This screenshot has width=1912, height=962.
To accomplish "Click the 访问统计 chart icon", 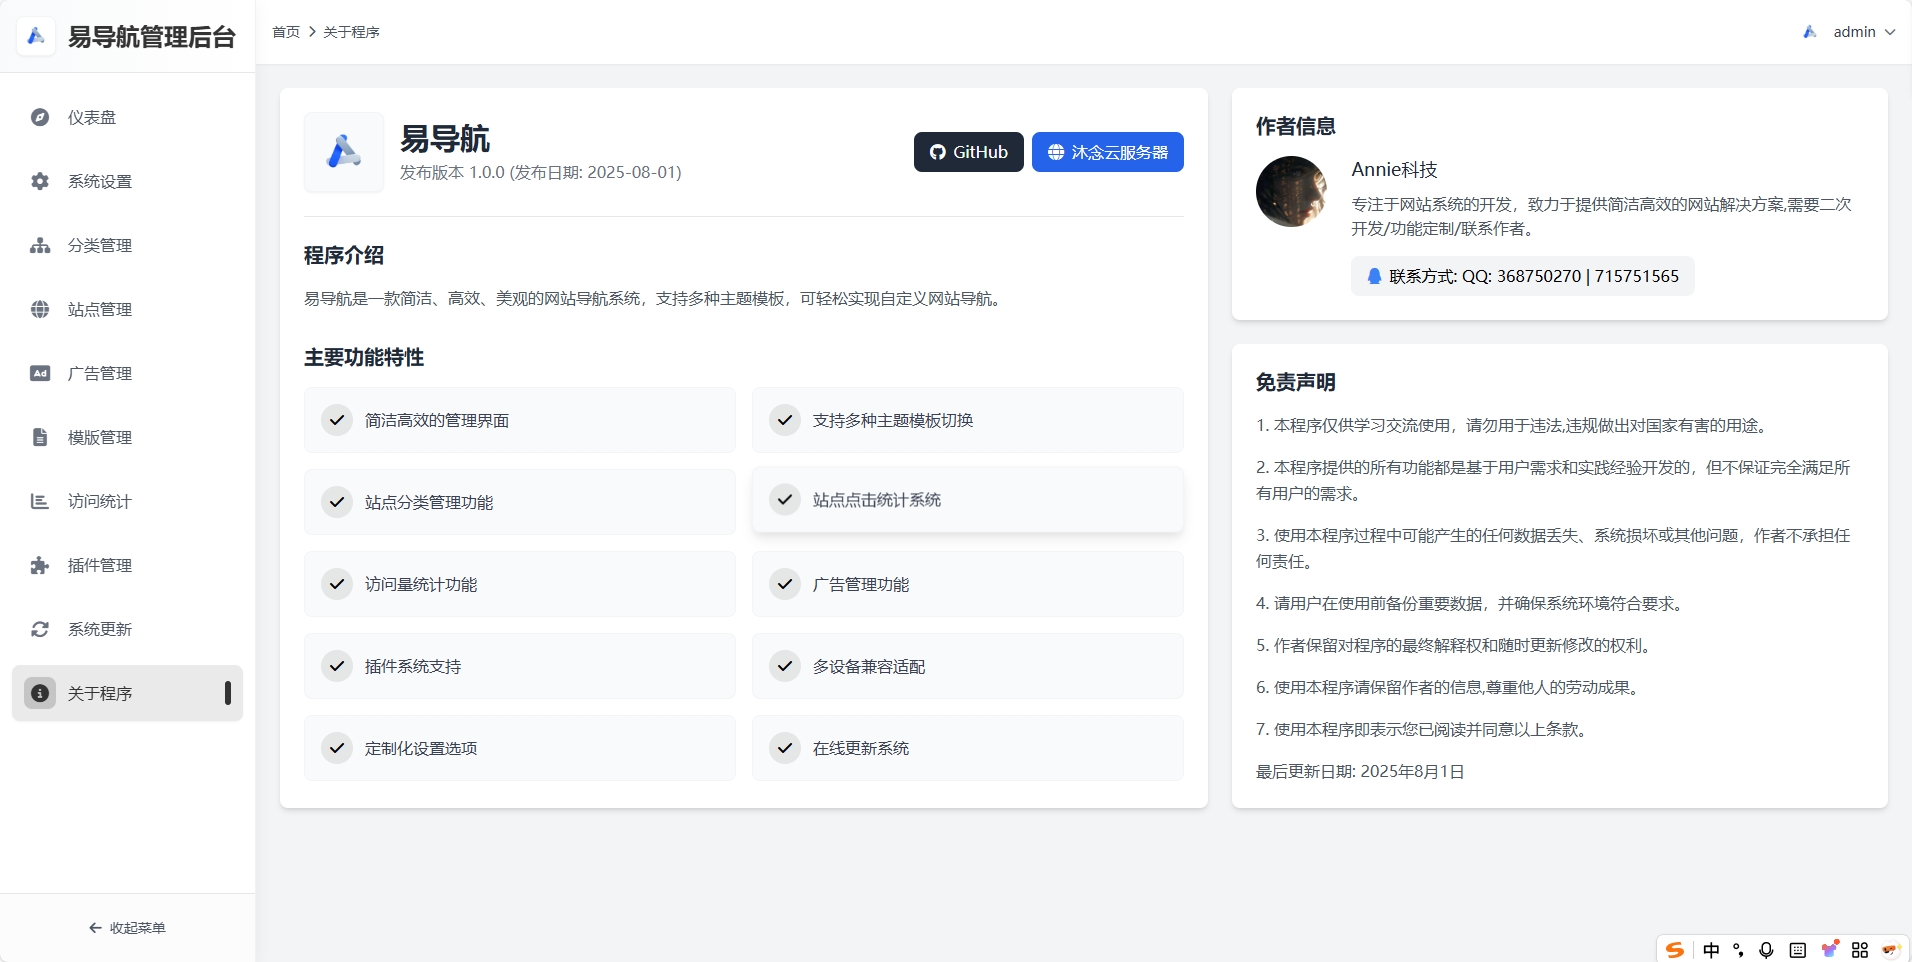I will 39,501.
